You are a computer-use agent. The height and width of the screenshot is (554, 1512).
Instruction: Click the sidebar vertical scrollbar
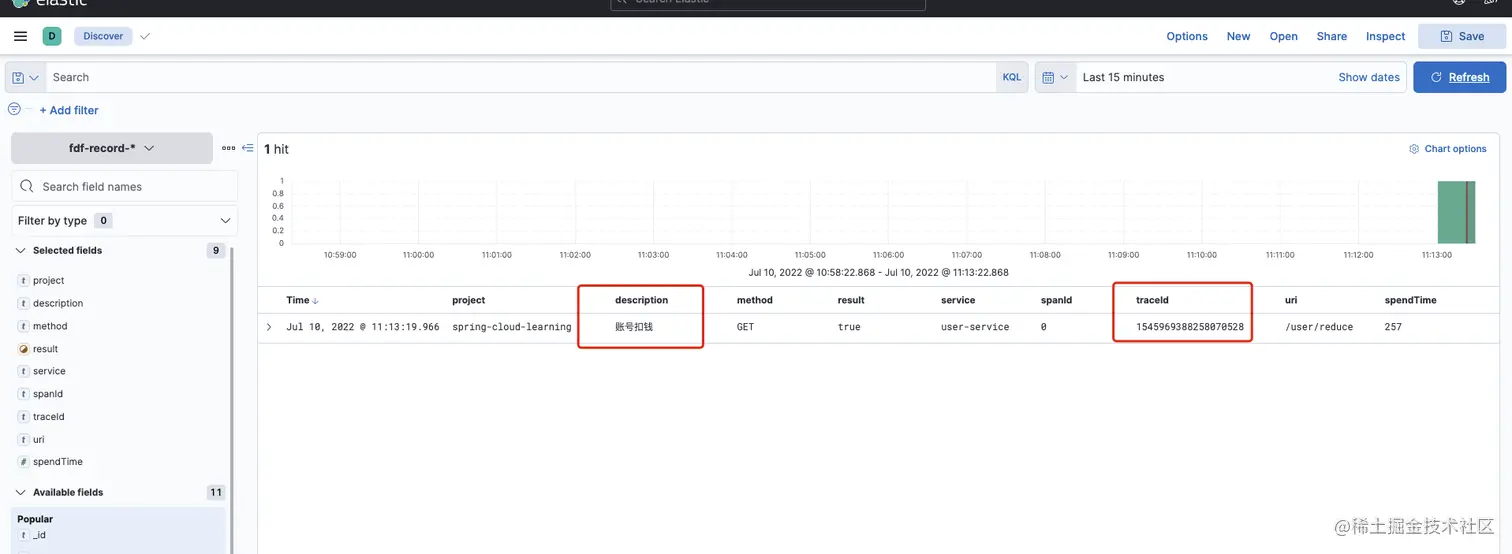232,400
